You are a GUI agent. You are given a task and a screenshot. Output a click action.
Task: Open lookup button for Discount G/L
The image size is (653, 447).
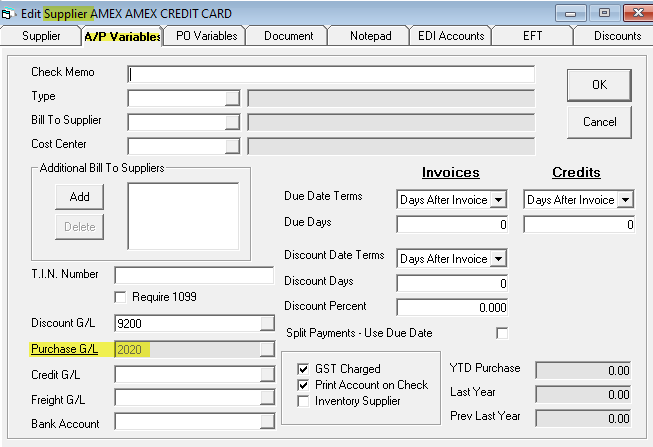(267, 323)
